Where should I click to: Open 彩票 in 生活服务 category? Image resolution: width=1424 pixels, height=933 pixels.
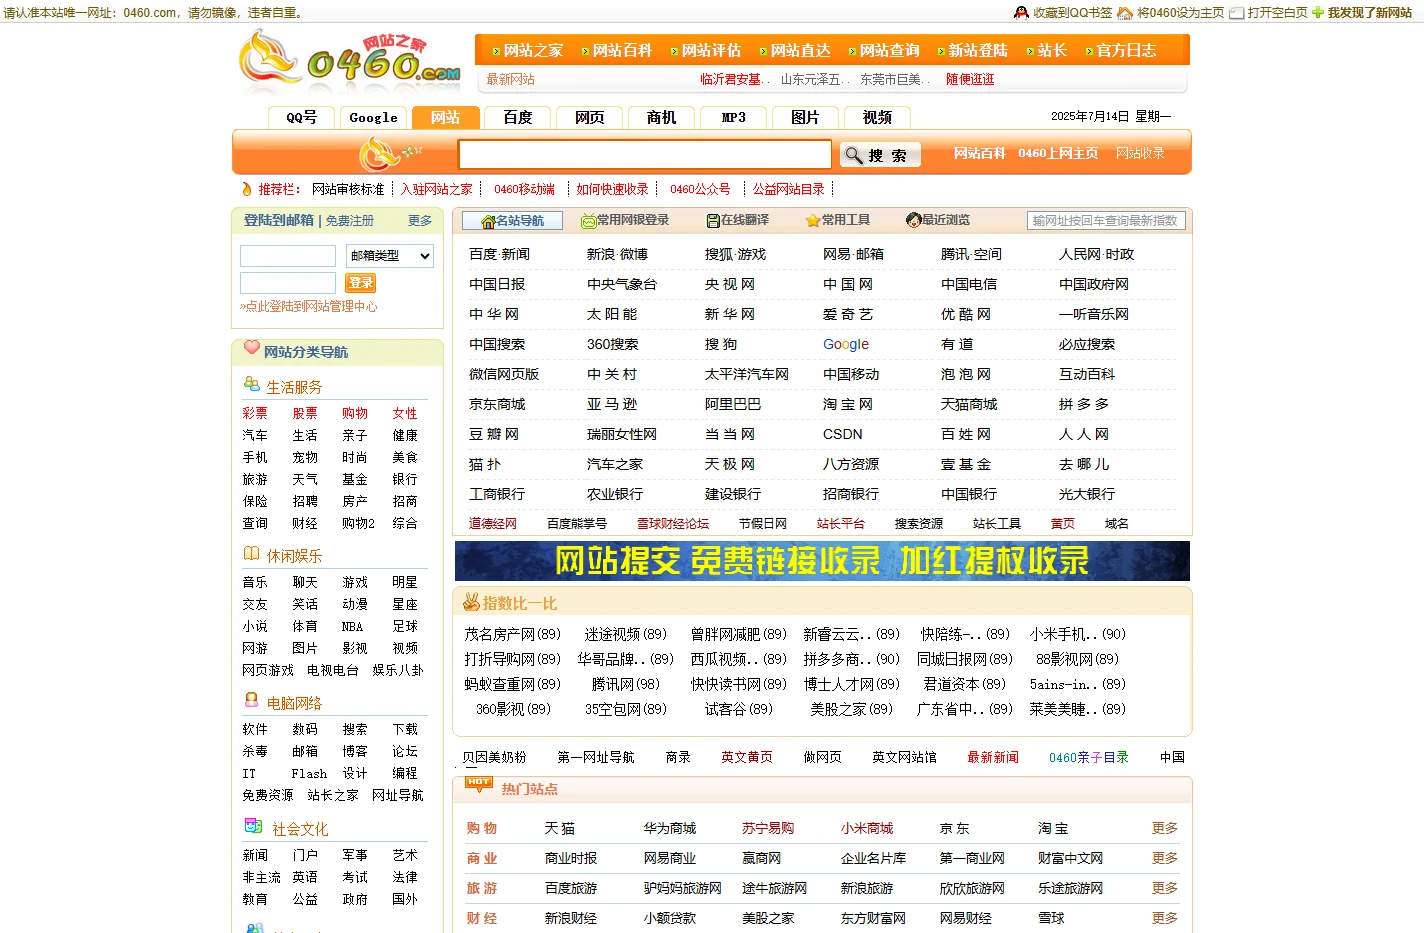pyautogui.click(x=255, y=413)
